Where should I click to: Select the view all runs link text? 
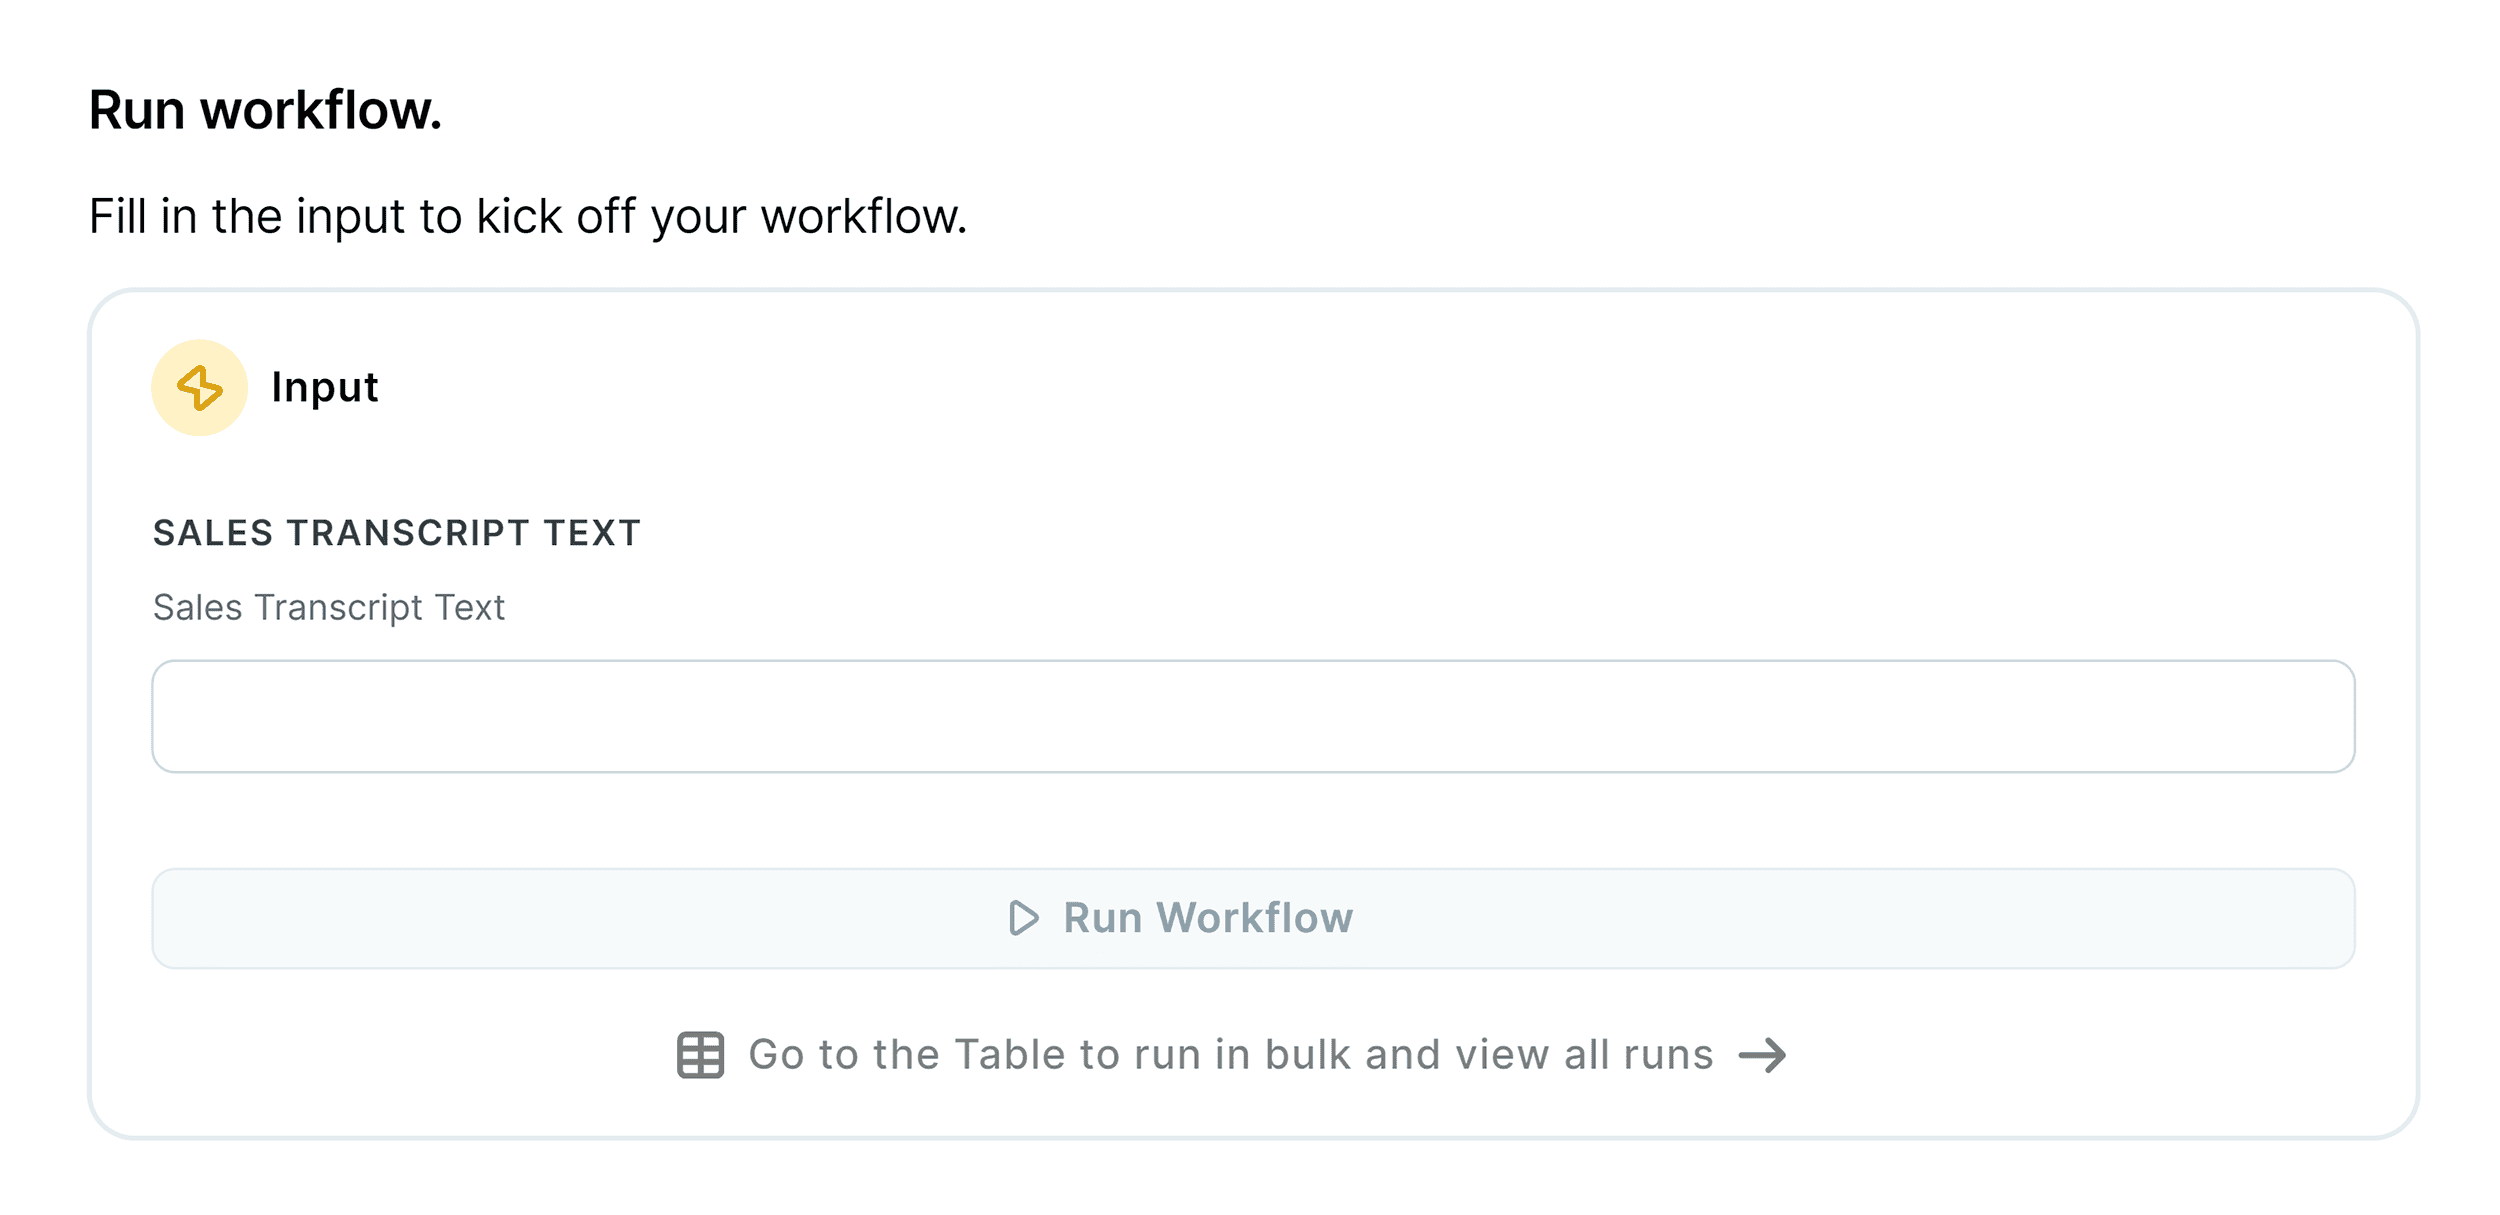coord(1230,1055)
